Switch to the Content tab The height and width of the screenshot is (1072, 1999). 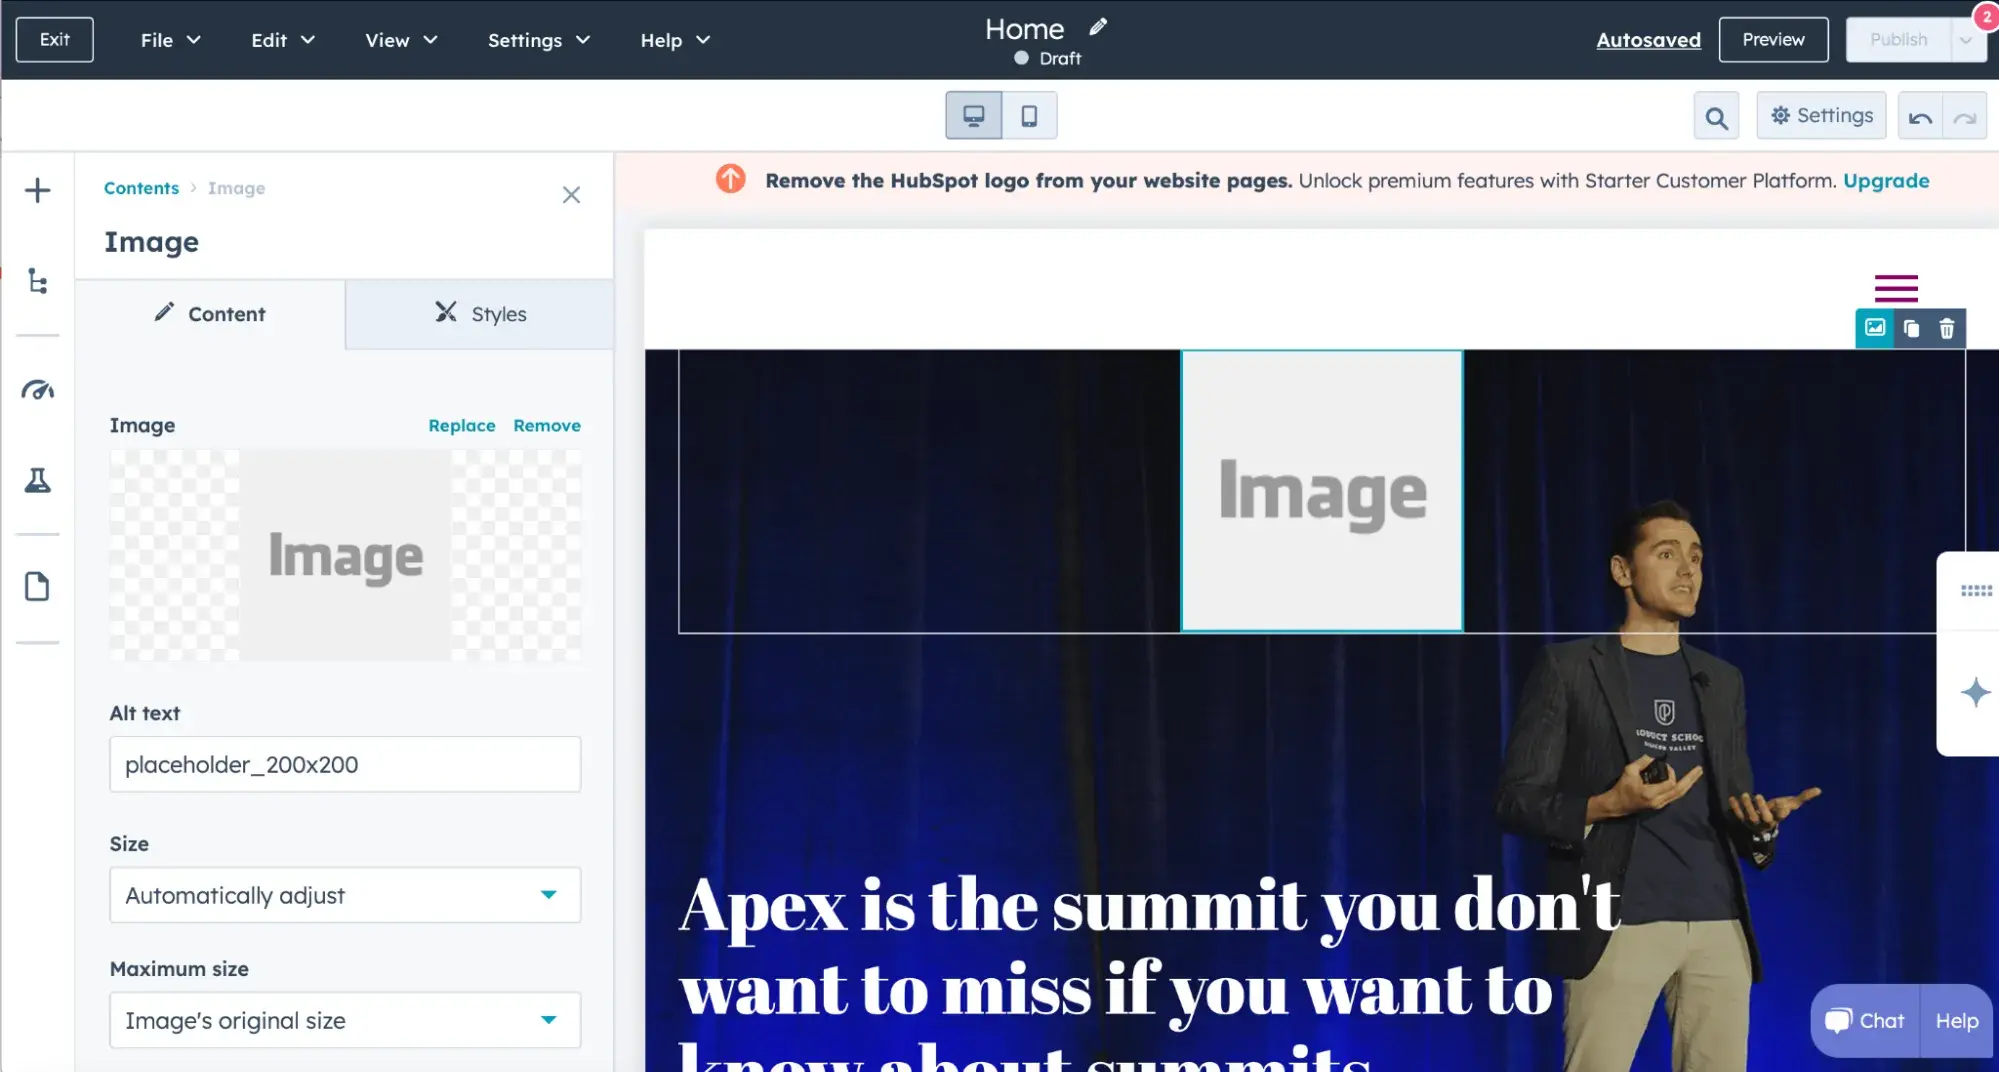[210, 314]
